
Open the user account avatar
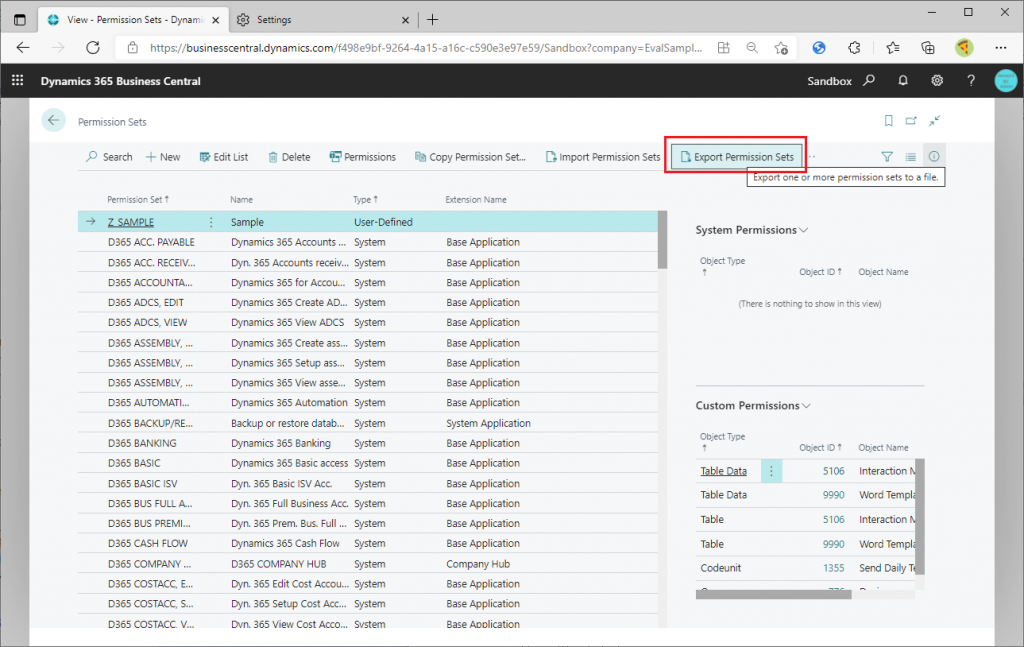point(1006,80)
